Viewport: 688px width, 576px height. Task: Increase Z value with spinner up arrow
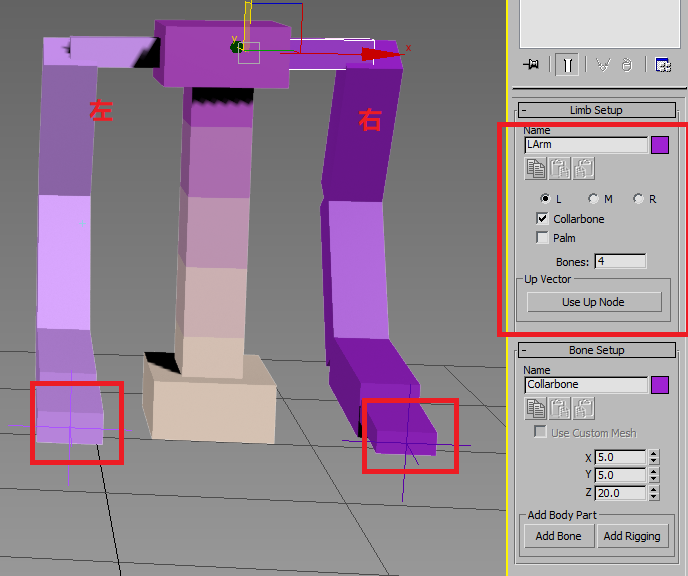654,490
